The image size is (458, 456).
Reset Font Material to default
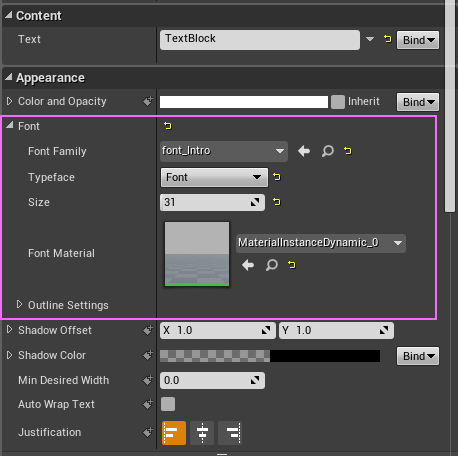coord(292,265)
